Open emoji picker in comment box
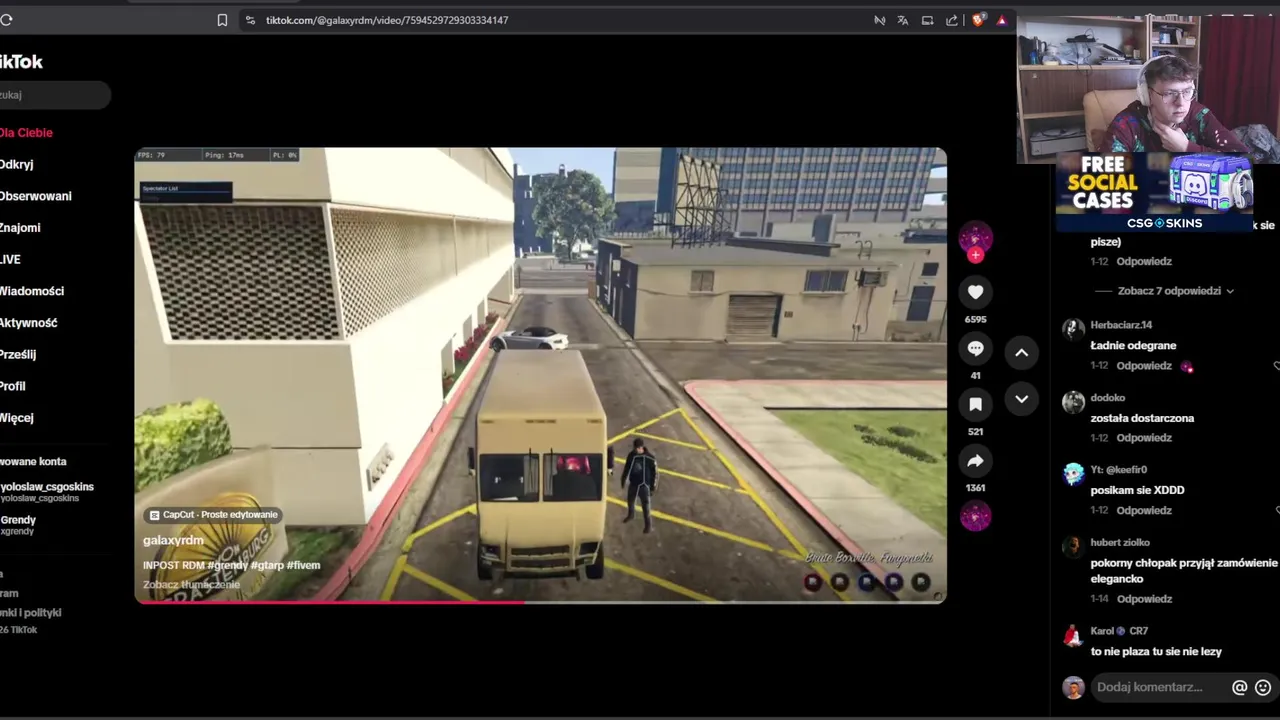 pyautogui.click(x=1263, y=687)
